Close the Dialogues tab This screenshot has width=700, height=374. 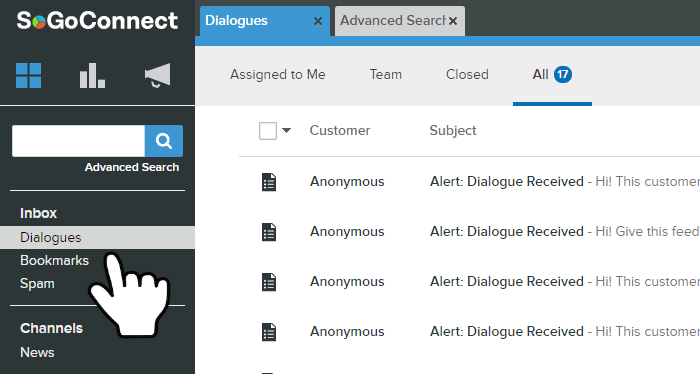(318, 21)
